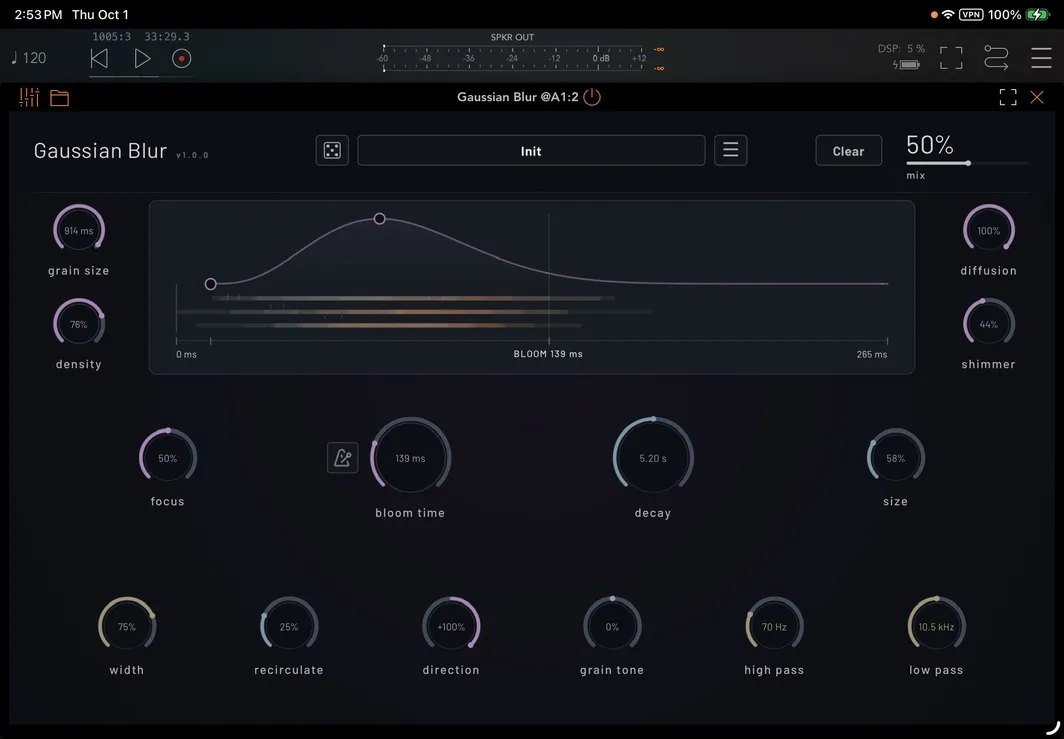Click the device battery icon under DSP
This screenshot has height=739, width=1064.
coord(906,65)
